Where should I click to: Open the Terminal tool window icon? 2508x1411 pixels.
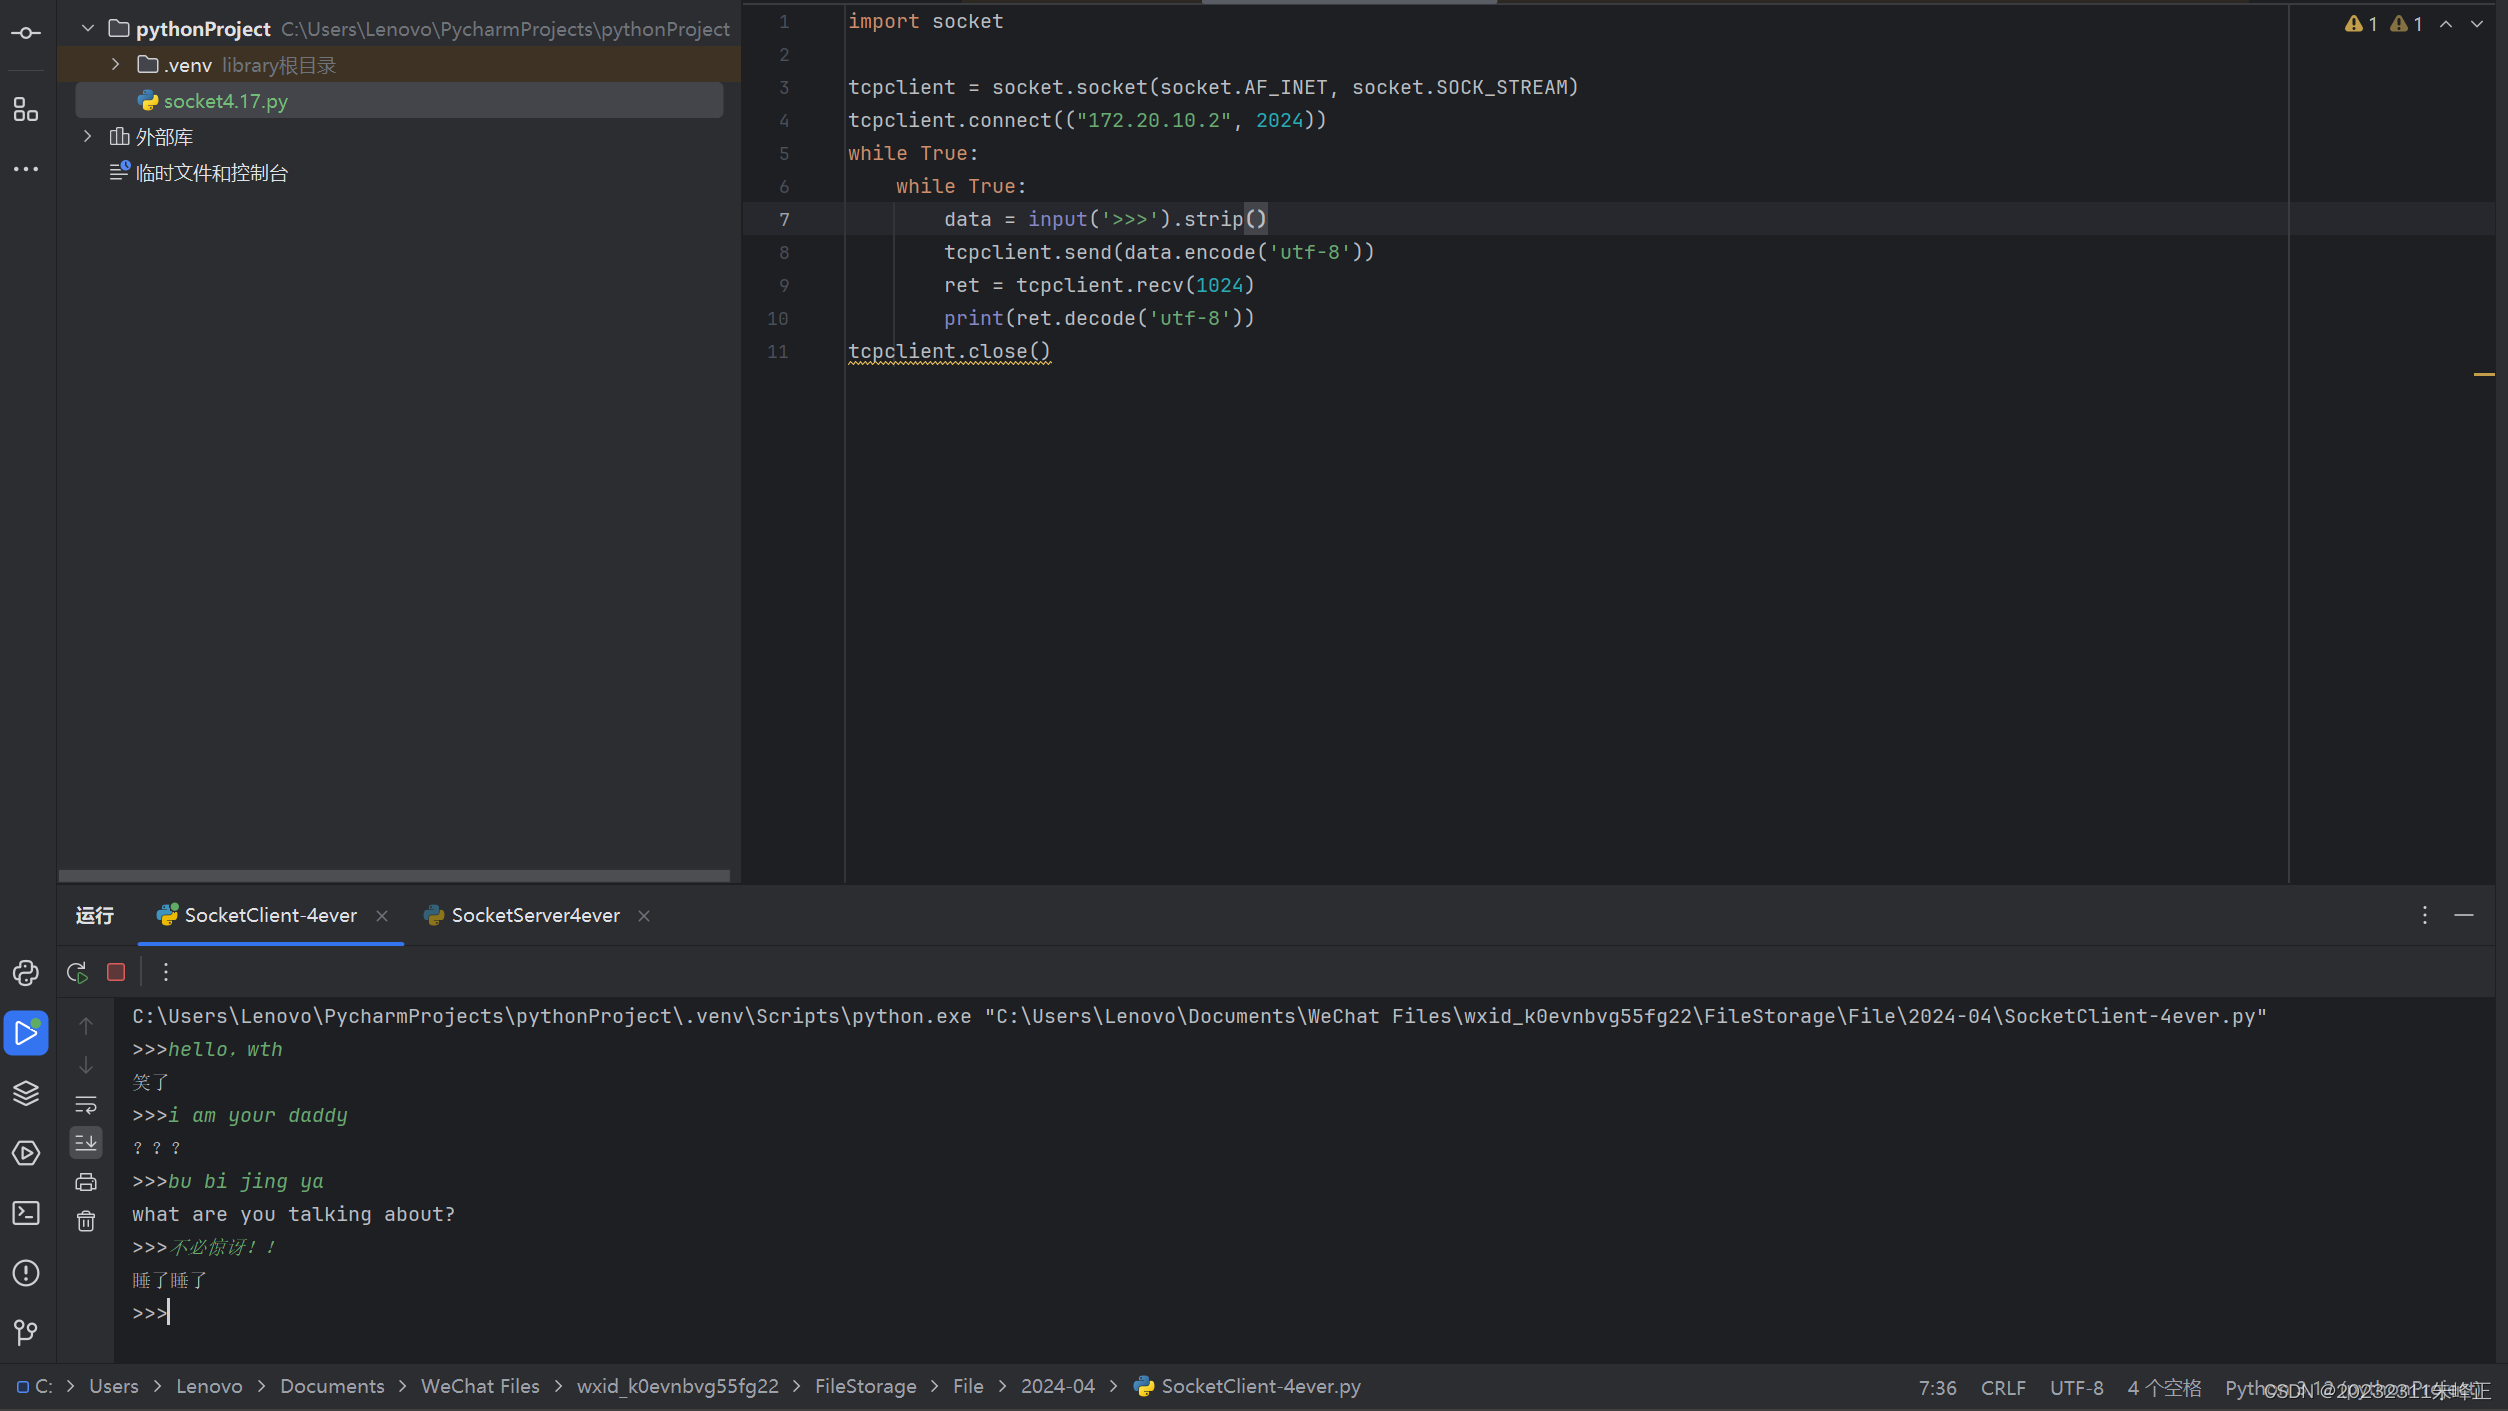click(x=26, y=1213)
